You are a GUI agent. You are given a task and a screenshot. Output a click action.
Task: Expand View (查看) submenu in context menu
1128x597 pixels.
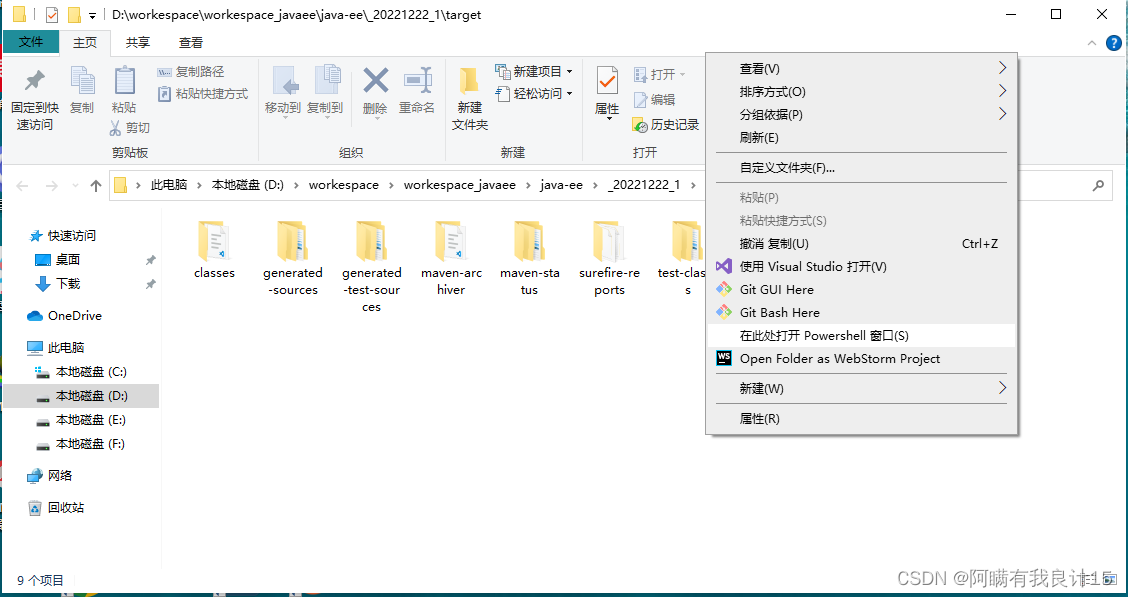[x=862, y=69]
